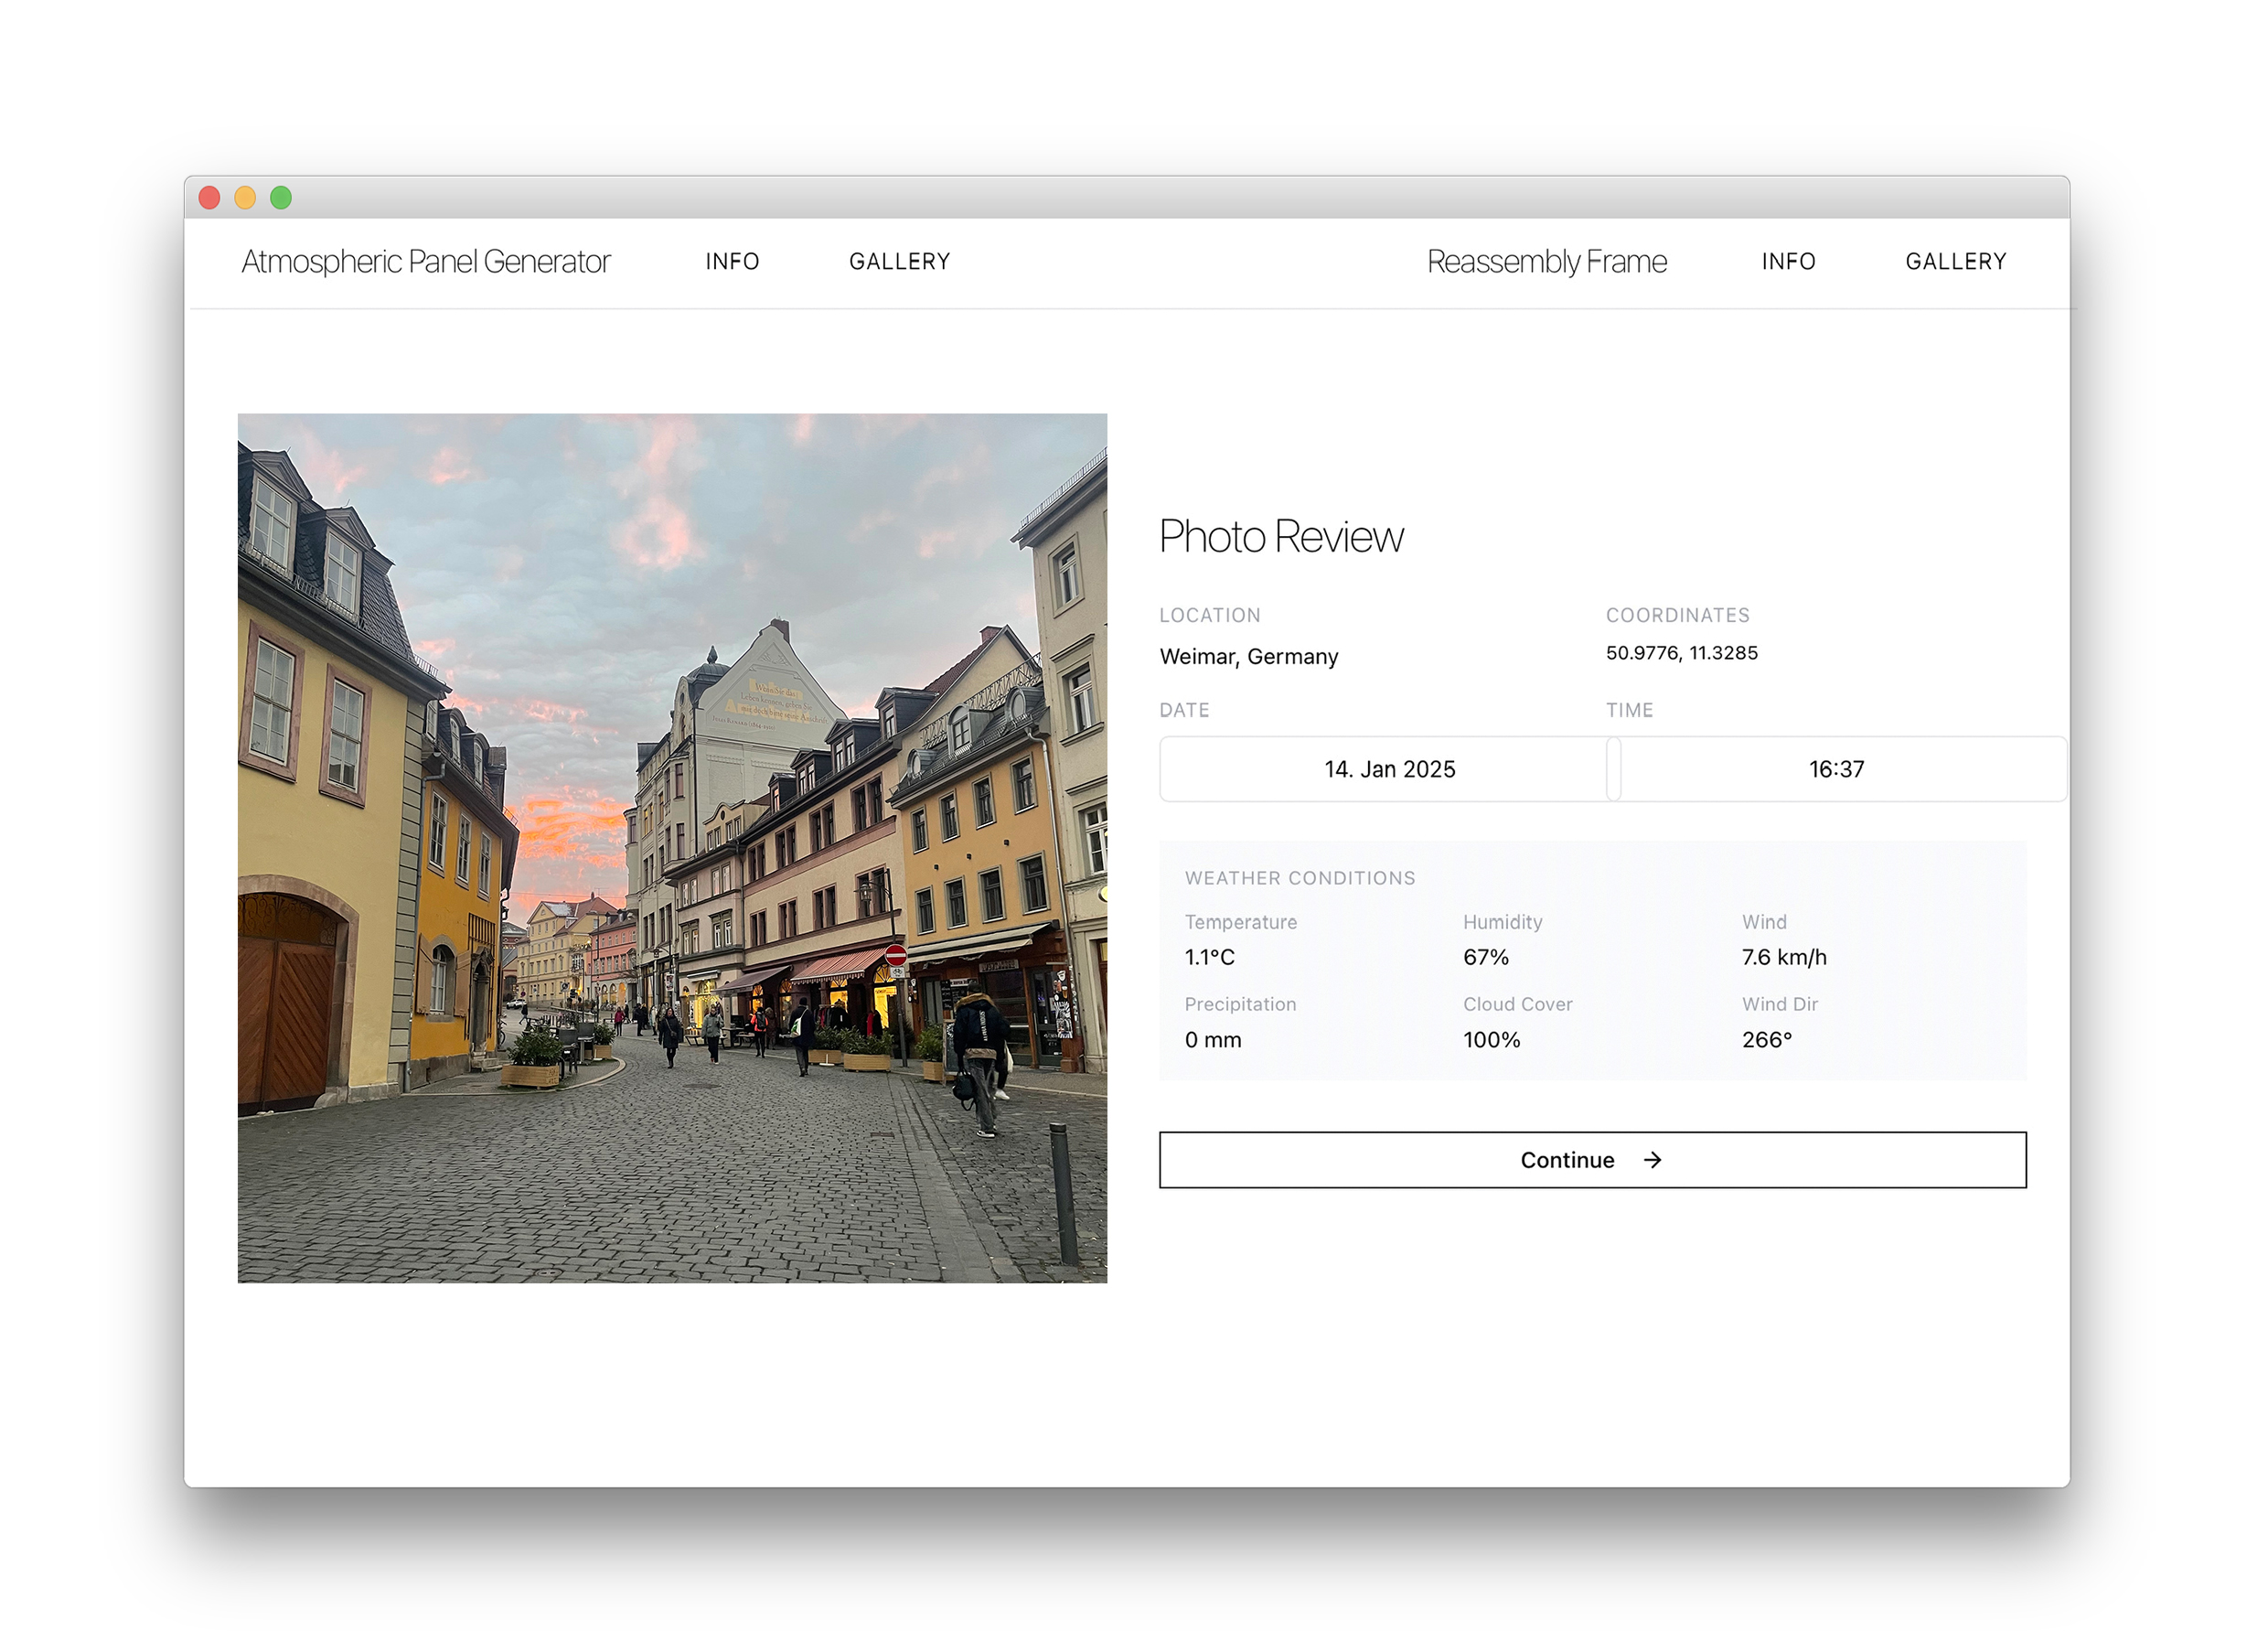Open GALLERY next to Reassembly Frame
This screenshot has width=2268, height=1631.
1955,262
